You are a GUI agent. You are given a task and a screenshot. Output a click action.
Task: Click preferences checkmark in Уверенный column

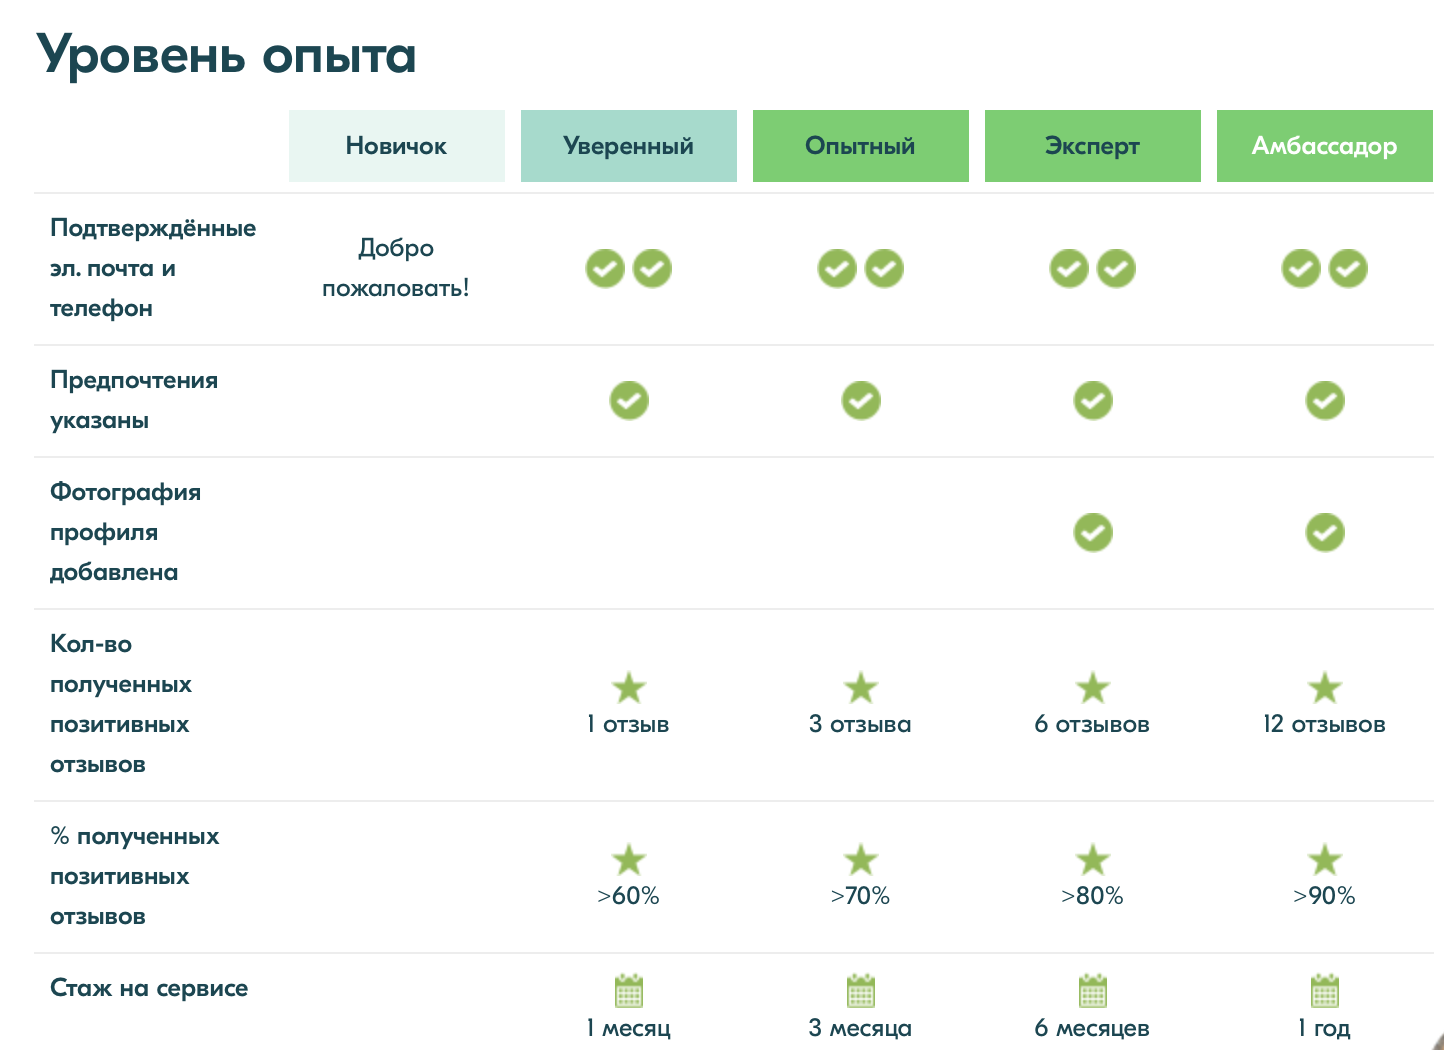click(629, 401)
